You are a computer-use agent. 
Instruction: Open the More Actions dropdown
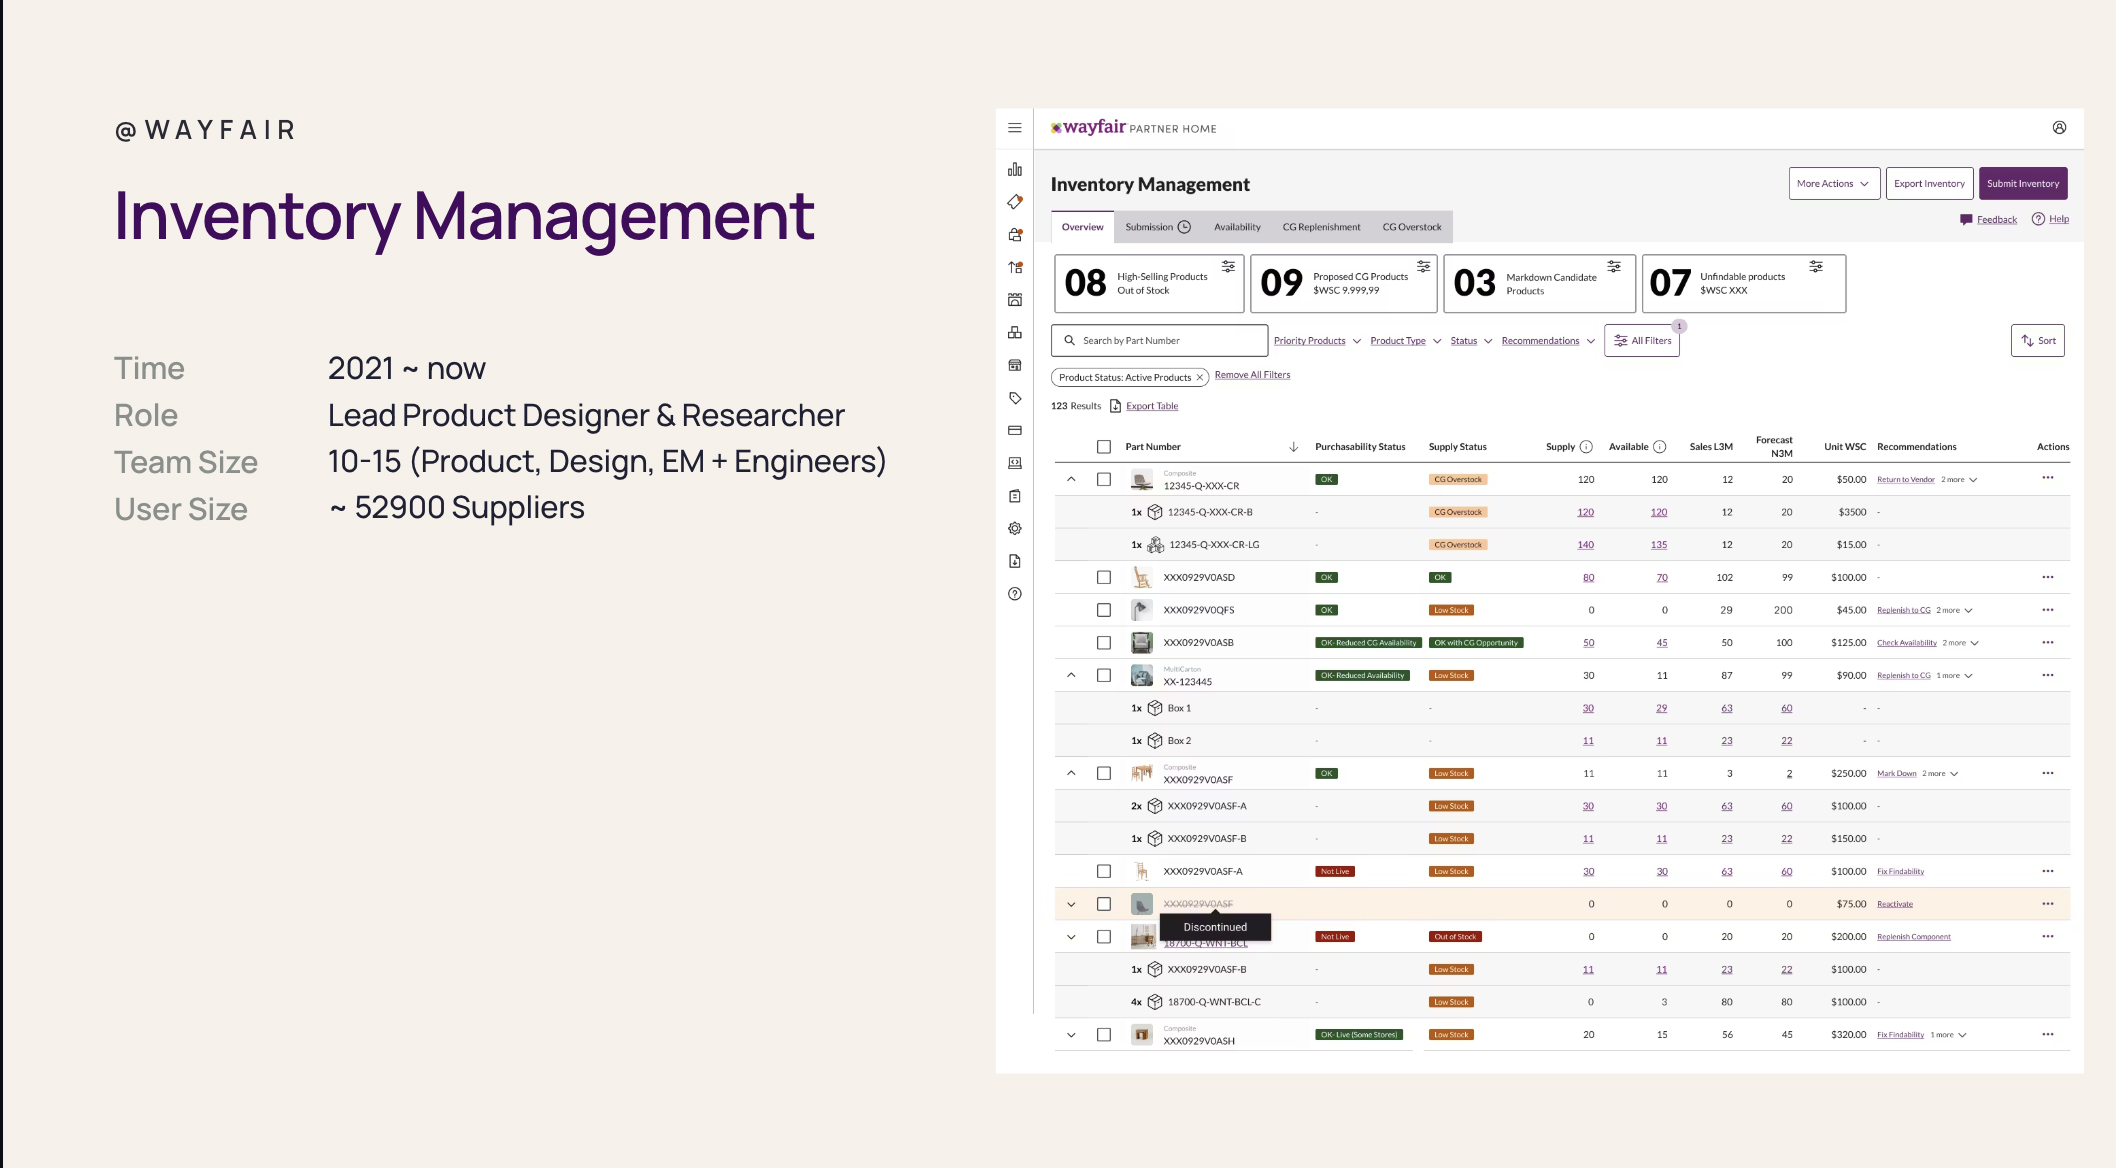click(x=1834, y=184)
